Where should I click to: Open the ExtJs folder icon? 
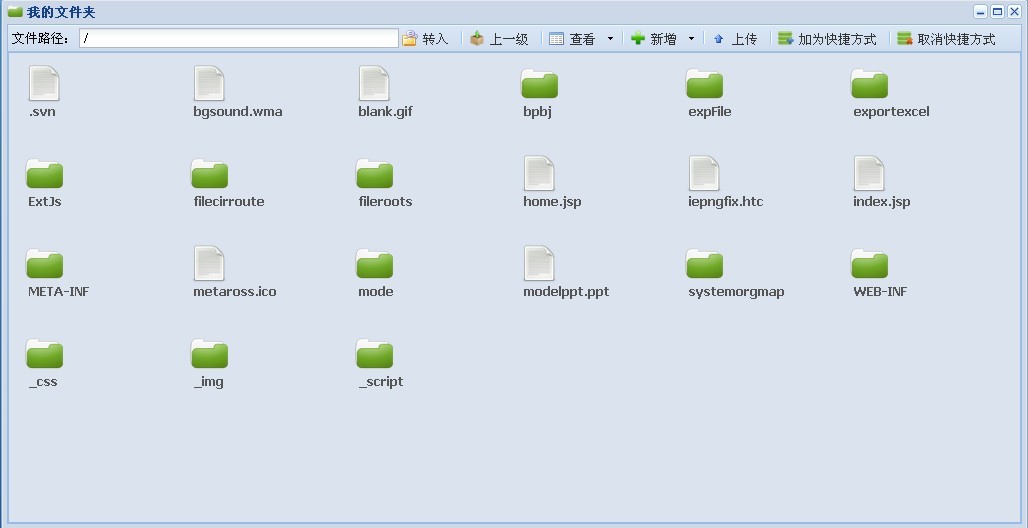click(x=45, y=174)
